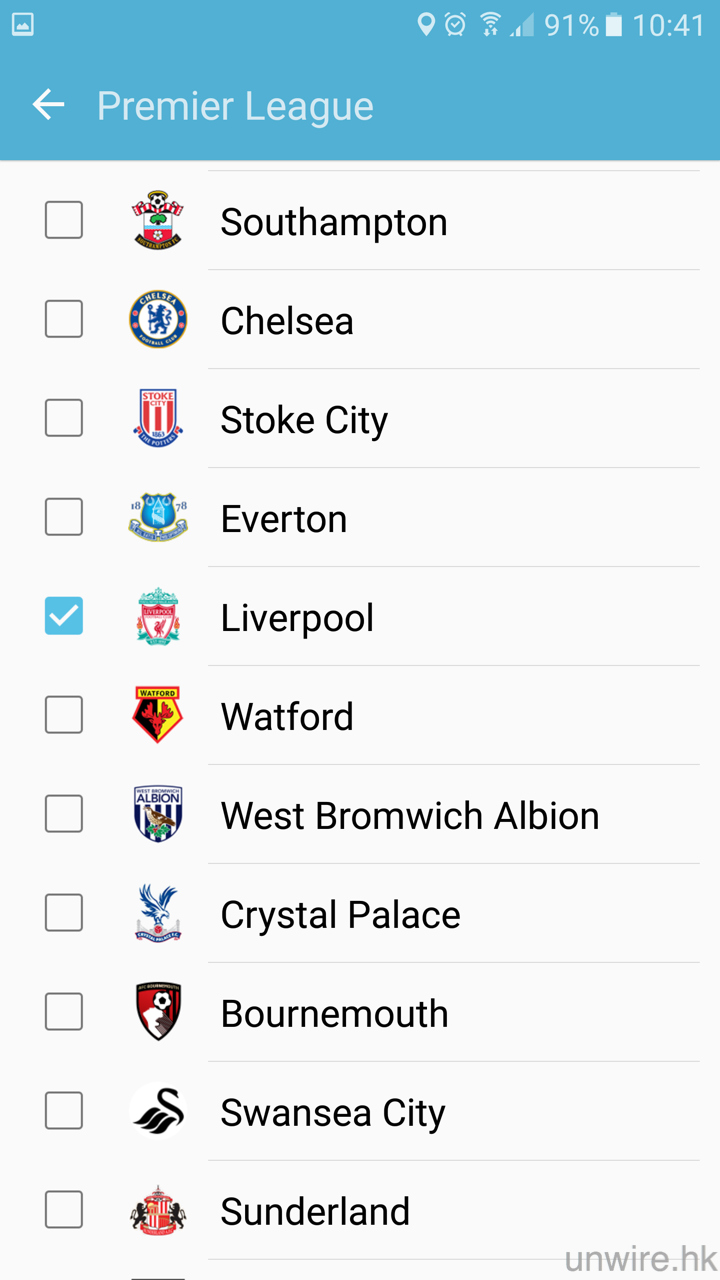Tap the Premier League header title
Viewport: 720px width, 1280px height.
tap(235, 106)
